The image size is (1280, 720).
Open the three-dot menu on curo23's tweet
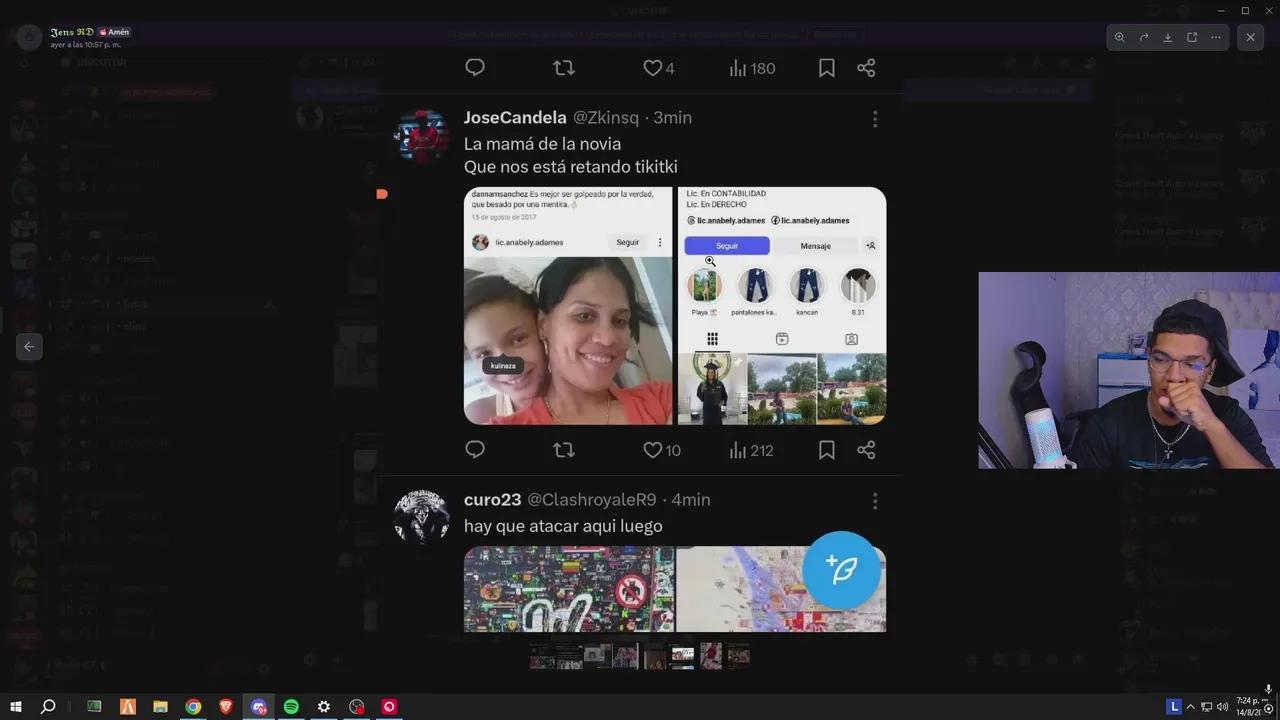875,501
